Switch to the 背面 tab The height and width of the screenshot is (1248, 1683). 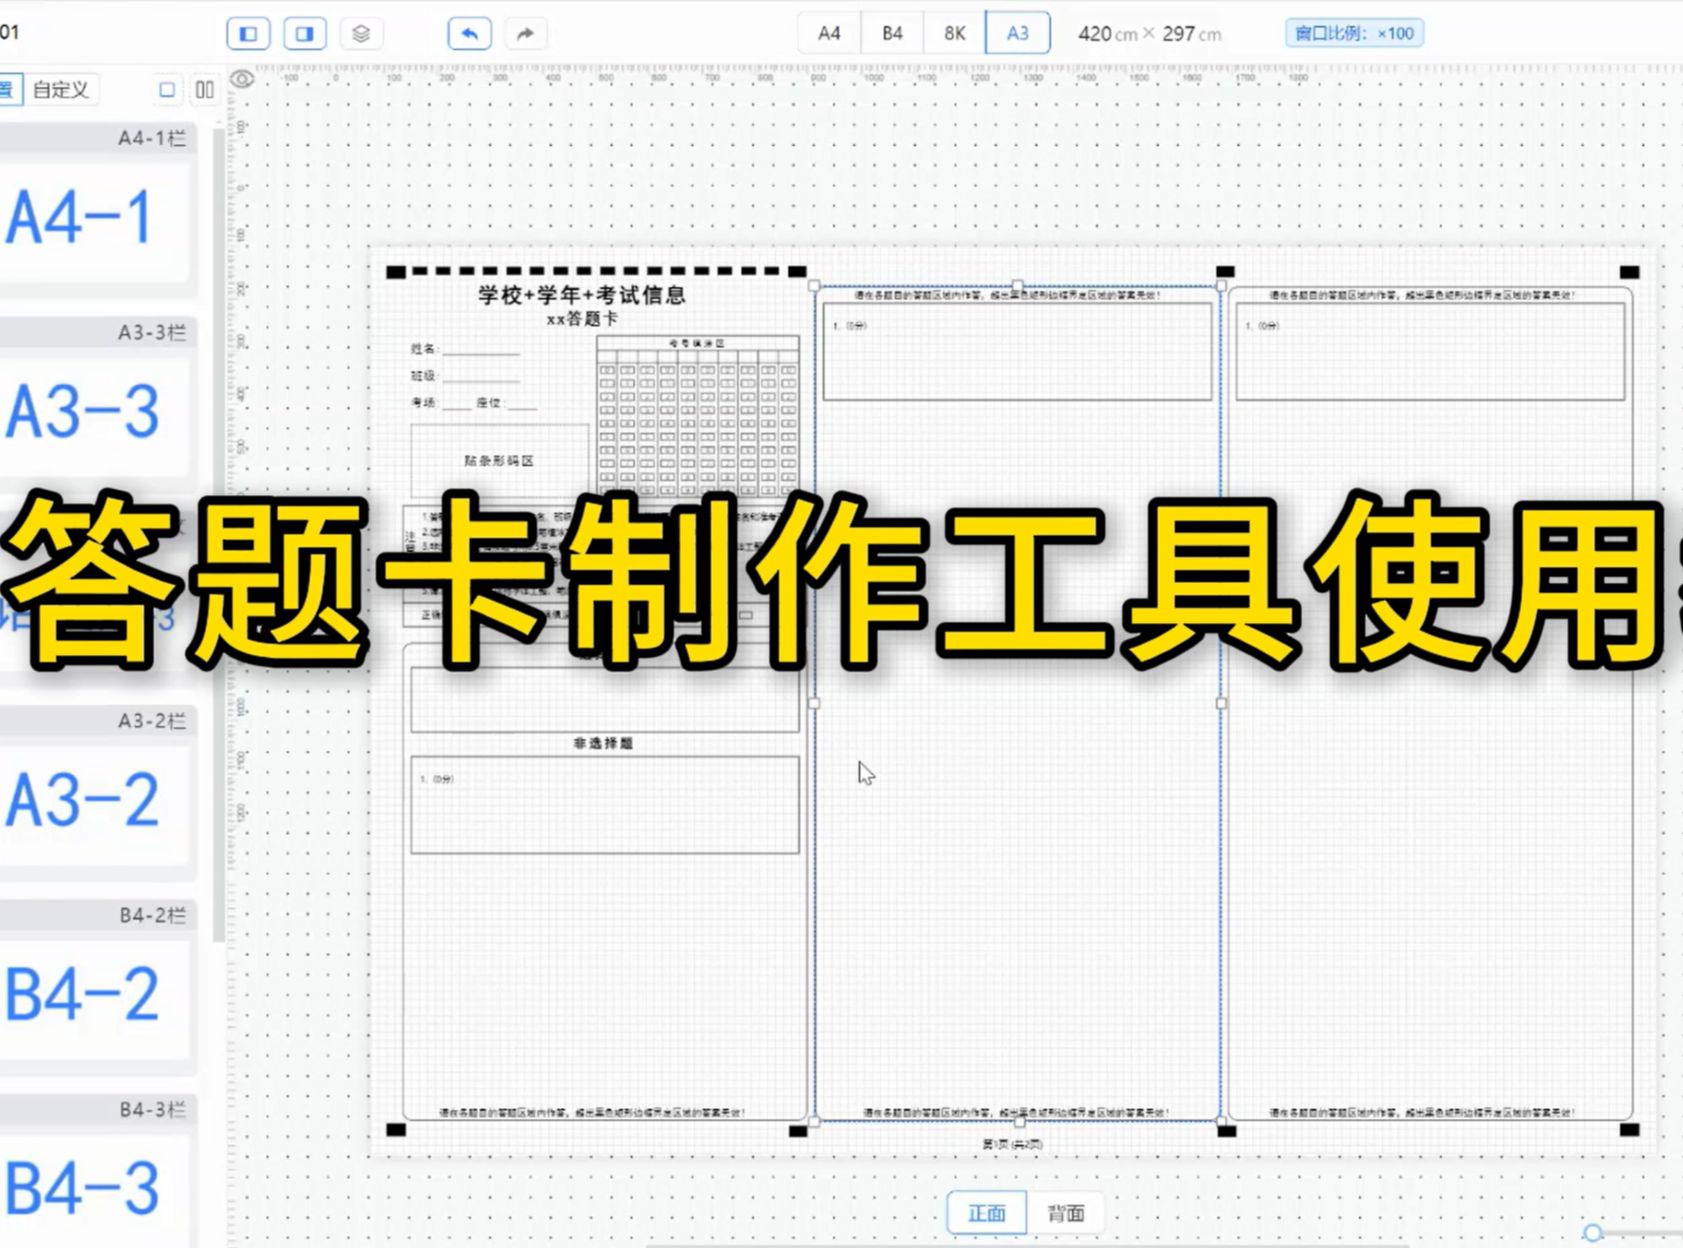tap(1064, 1213)
